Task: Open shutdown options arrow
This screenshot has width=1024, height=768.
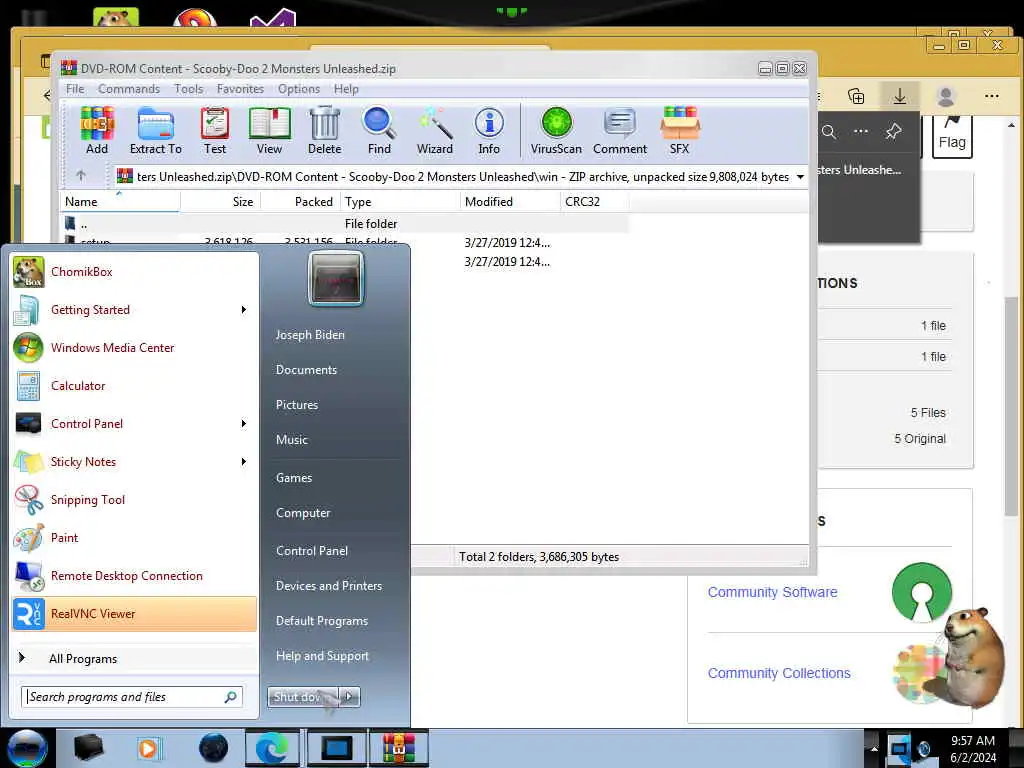Action: pos(349,697)
